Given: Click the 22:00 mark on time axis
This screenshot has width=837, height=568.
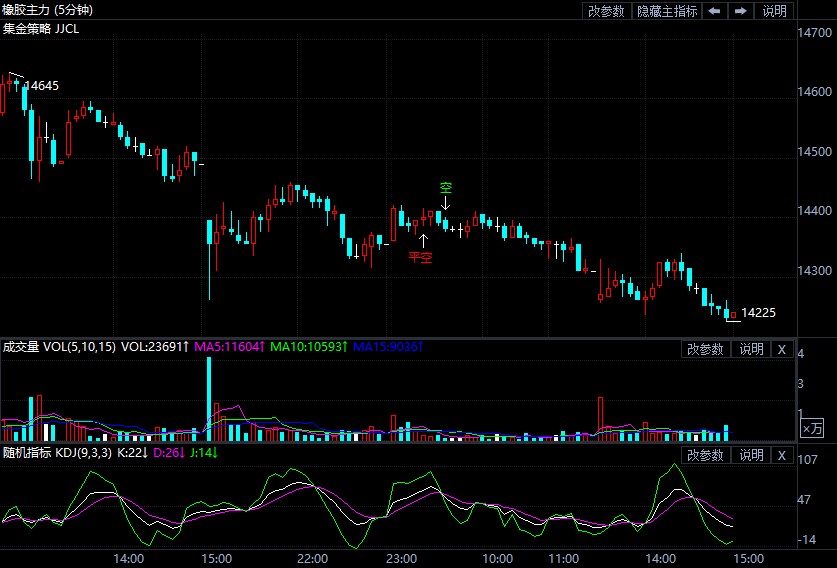Looking at the screenshot, I should tap(313, 558).
